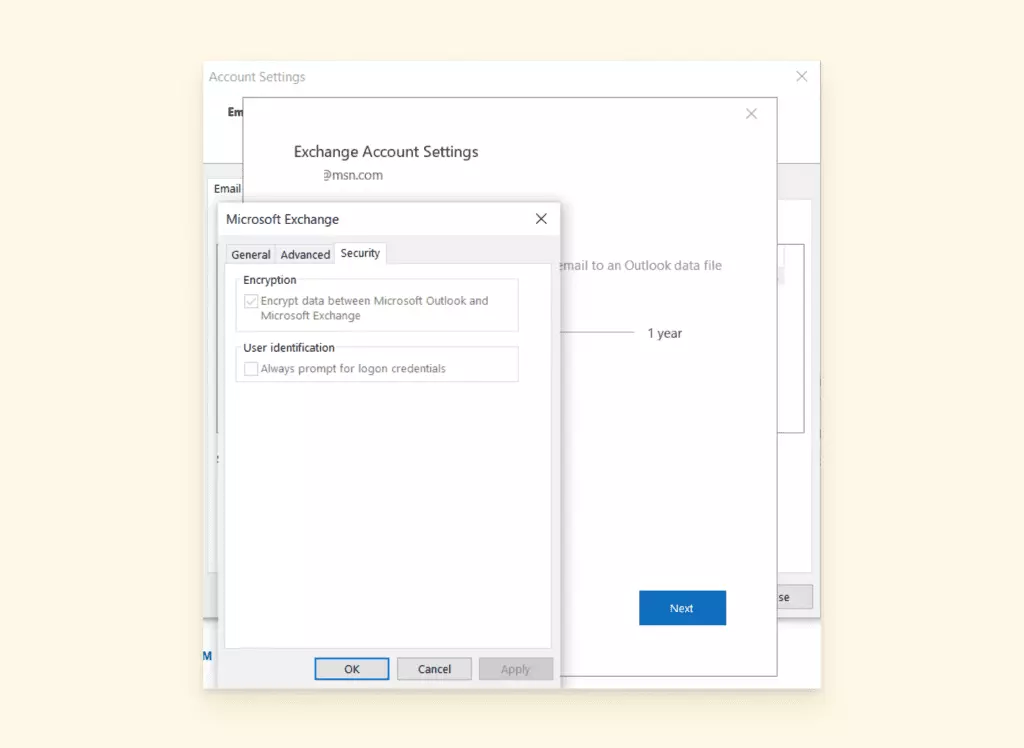Click the 1 year slider value label
This screenshot has width=1024, height=748.
pyautogui.click(x=664, y=333)
